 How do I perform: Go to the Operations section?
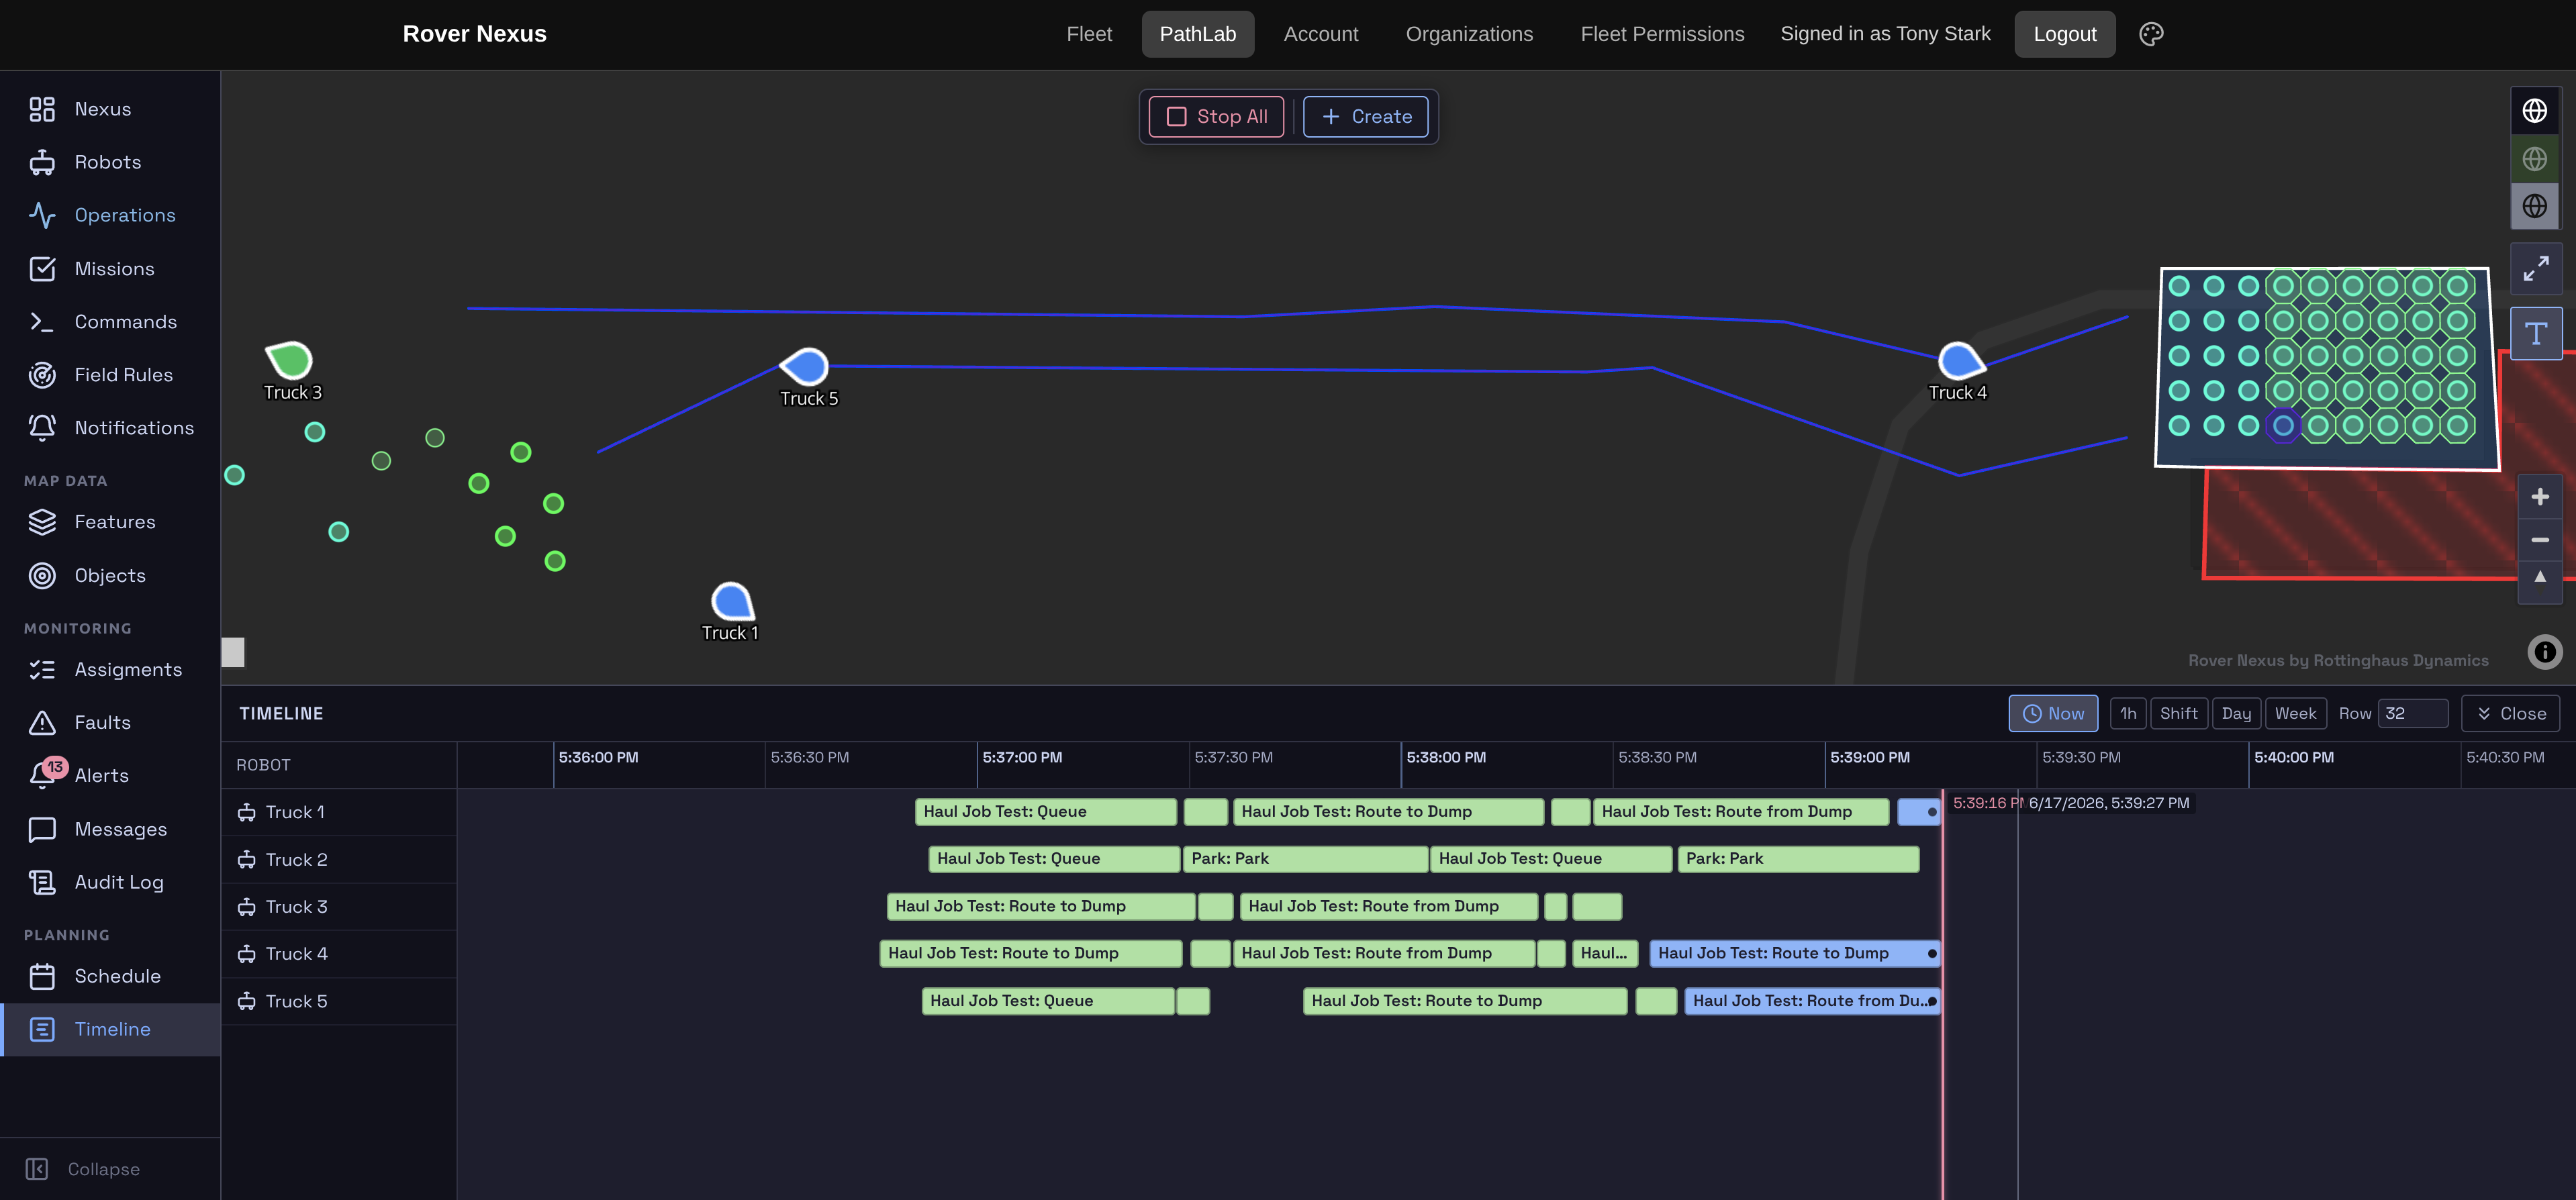pos(110,215)
